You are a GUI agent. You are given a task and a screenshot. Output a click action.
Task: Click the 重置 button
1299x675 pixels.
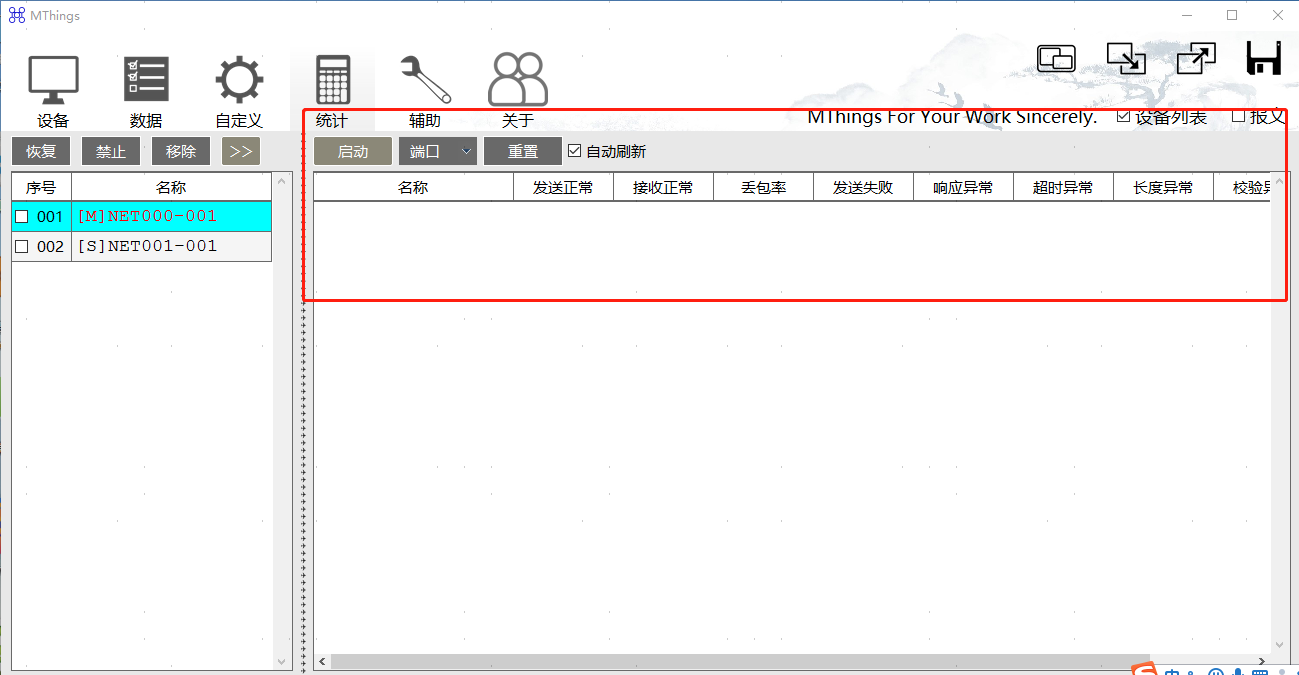pos(523,152)
